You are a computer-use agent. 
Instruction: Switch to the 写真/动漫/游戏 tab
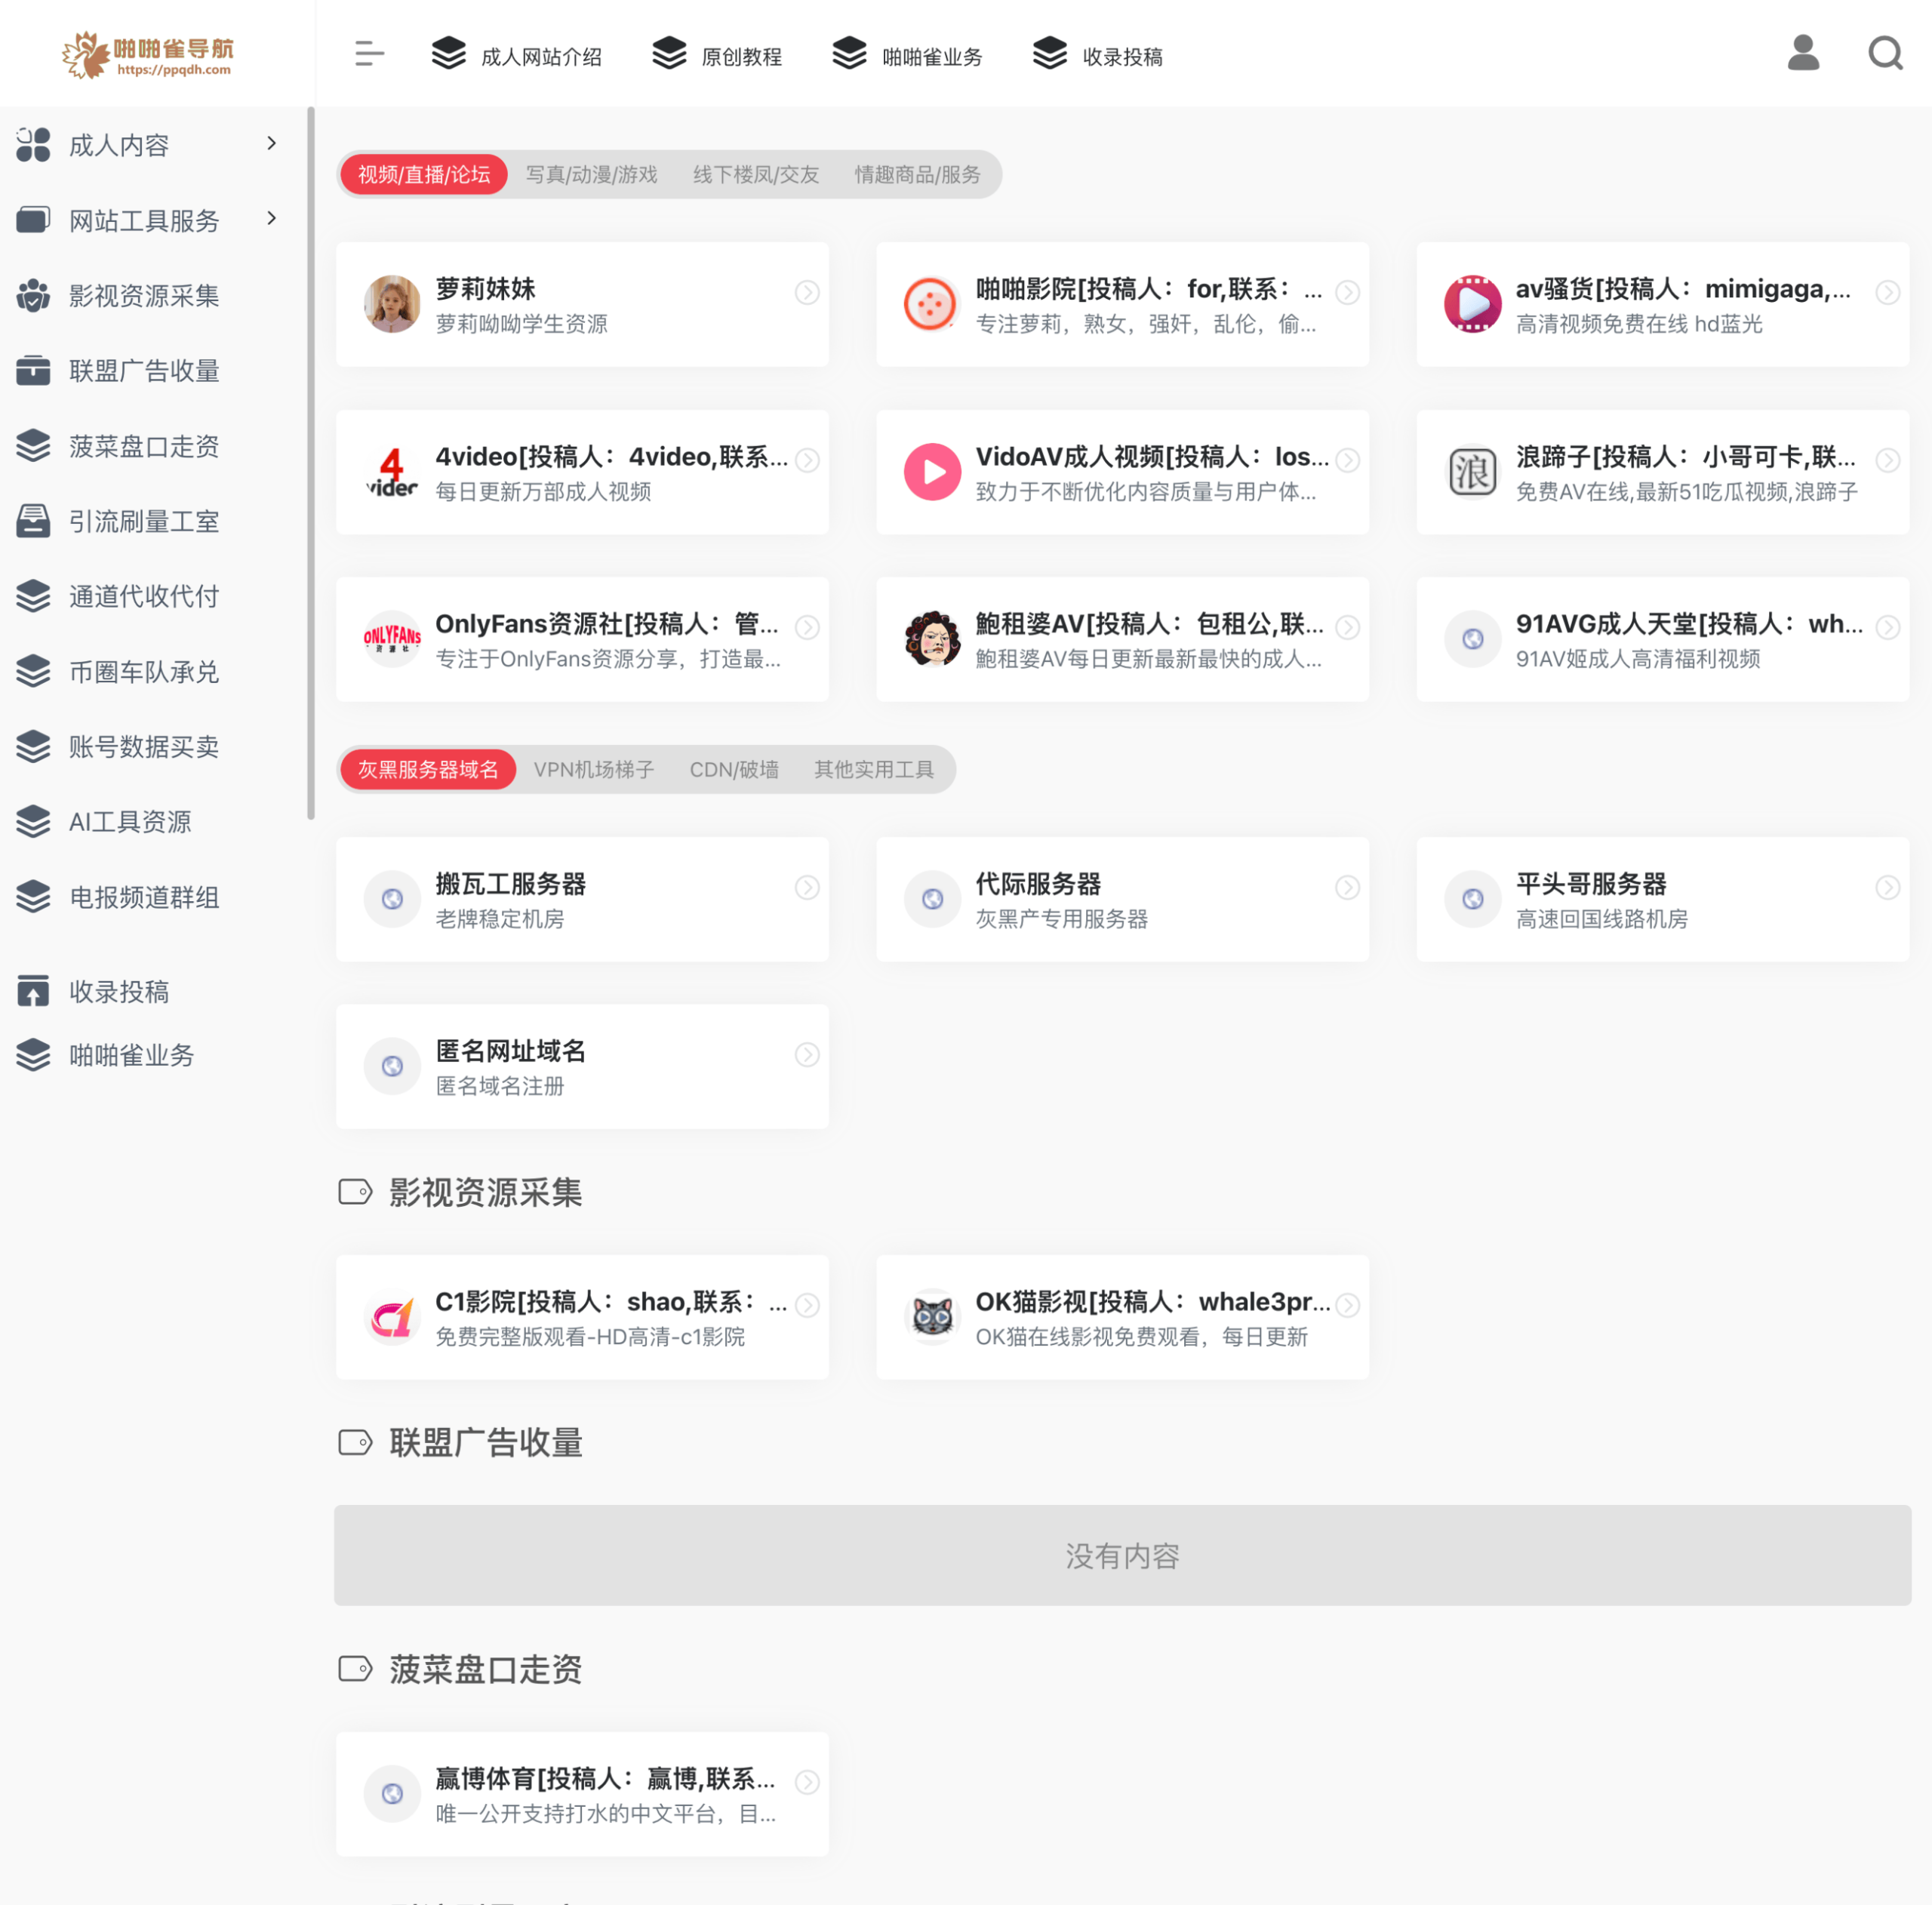(x=591, y=174)
